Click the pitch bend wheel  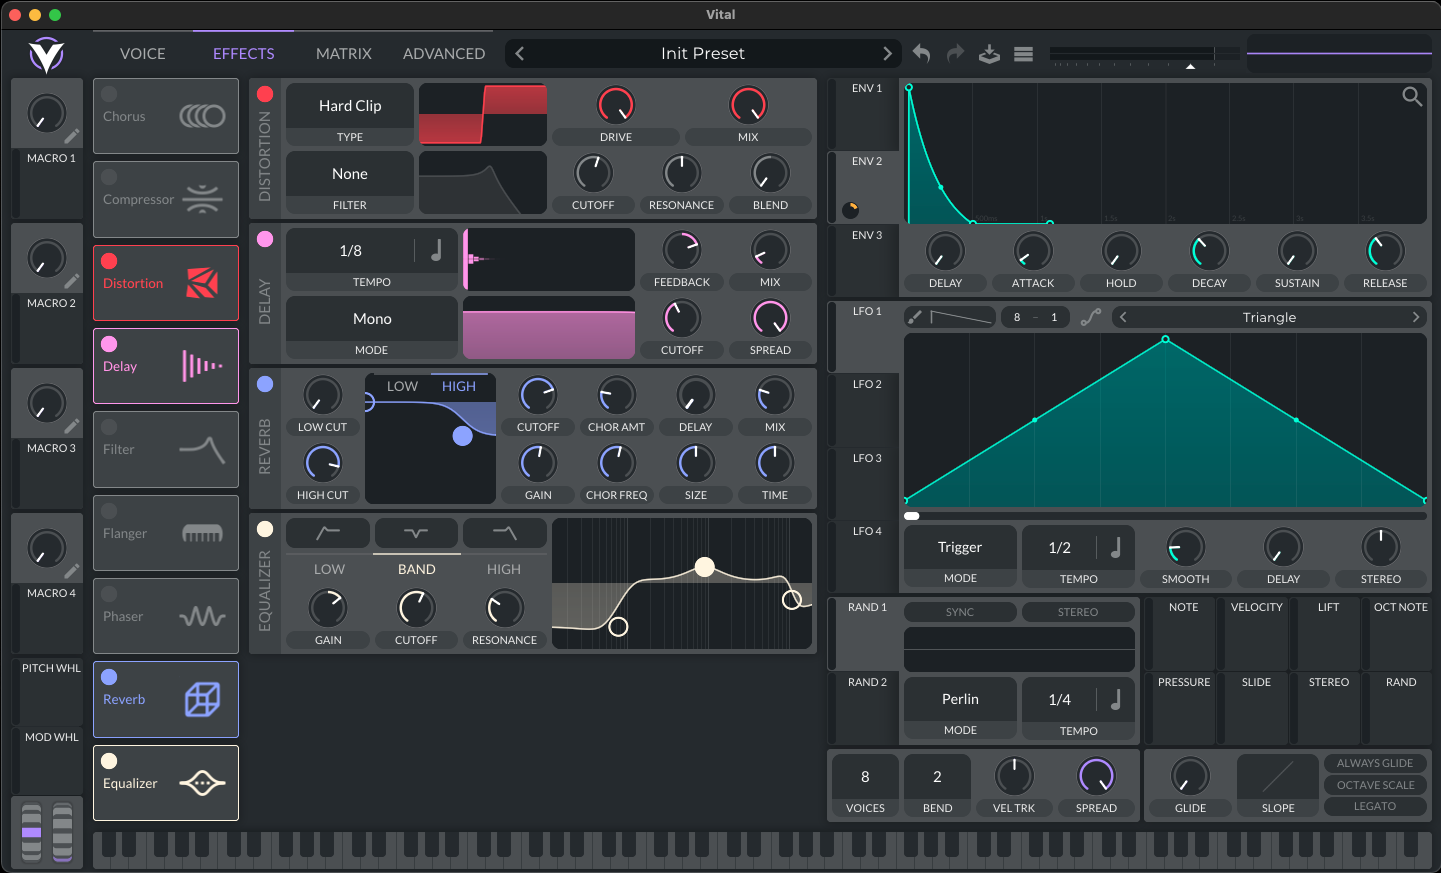32,832
